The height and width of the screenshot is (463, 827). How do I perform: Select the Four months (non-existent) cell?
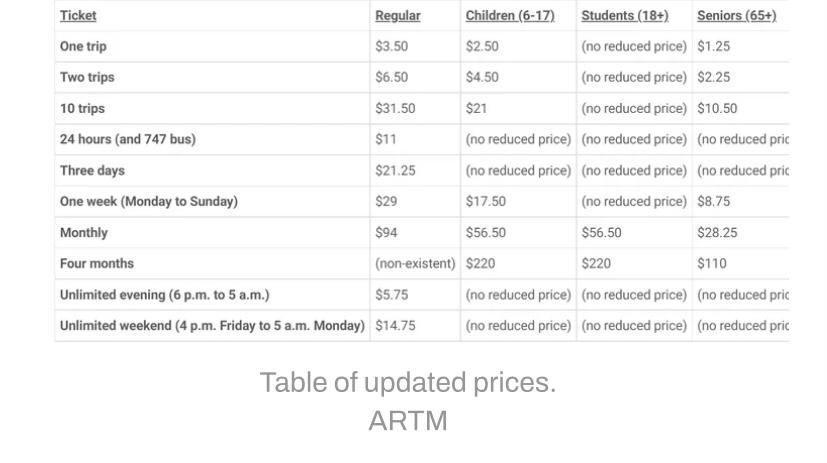click(415, 264)
